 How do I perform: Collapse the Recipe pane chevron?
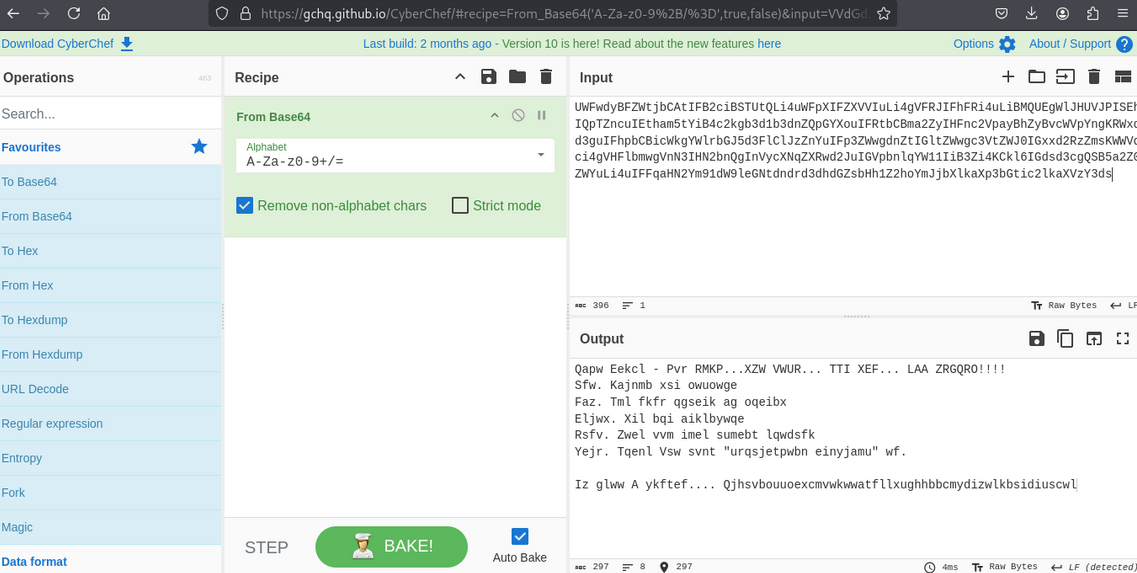pos(460,77)
